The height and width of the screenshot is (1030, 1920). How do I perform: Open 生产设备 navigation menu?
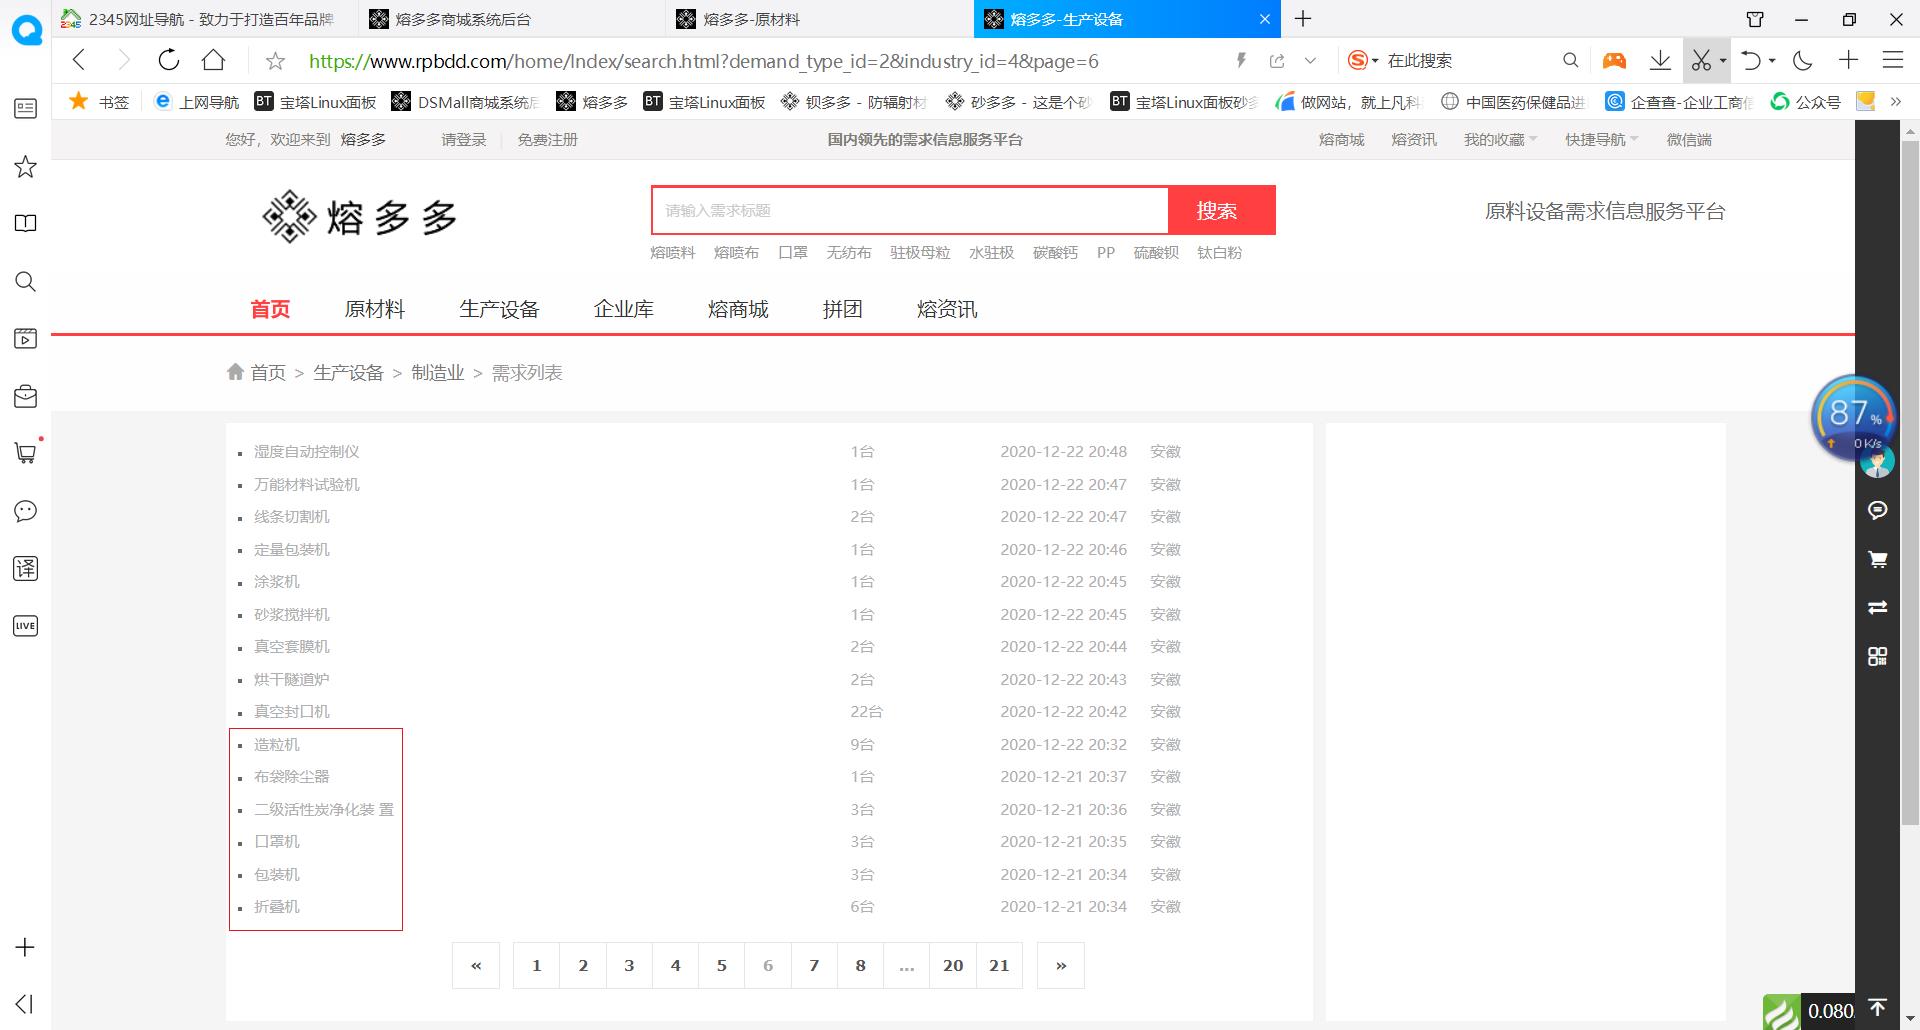[499, 310]
